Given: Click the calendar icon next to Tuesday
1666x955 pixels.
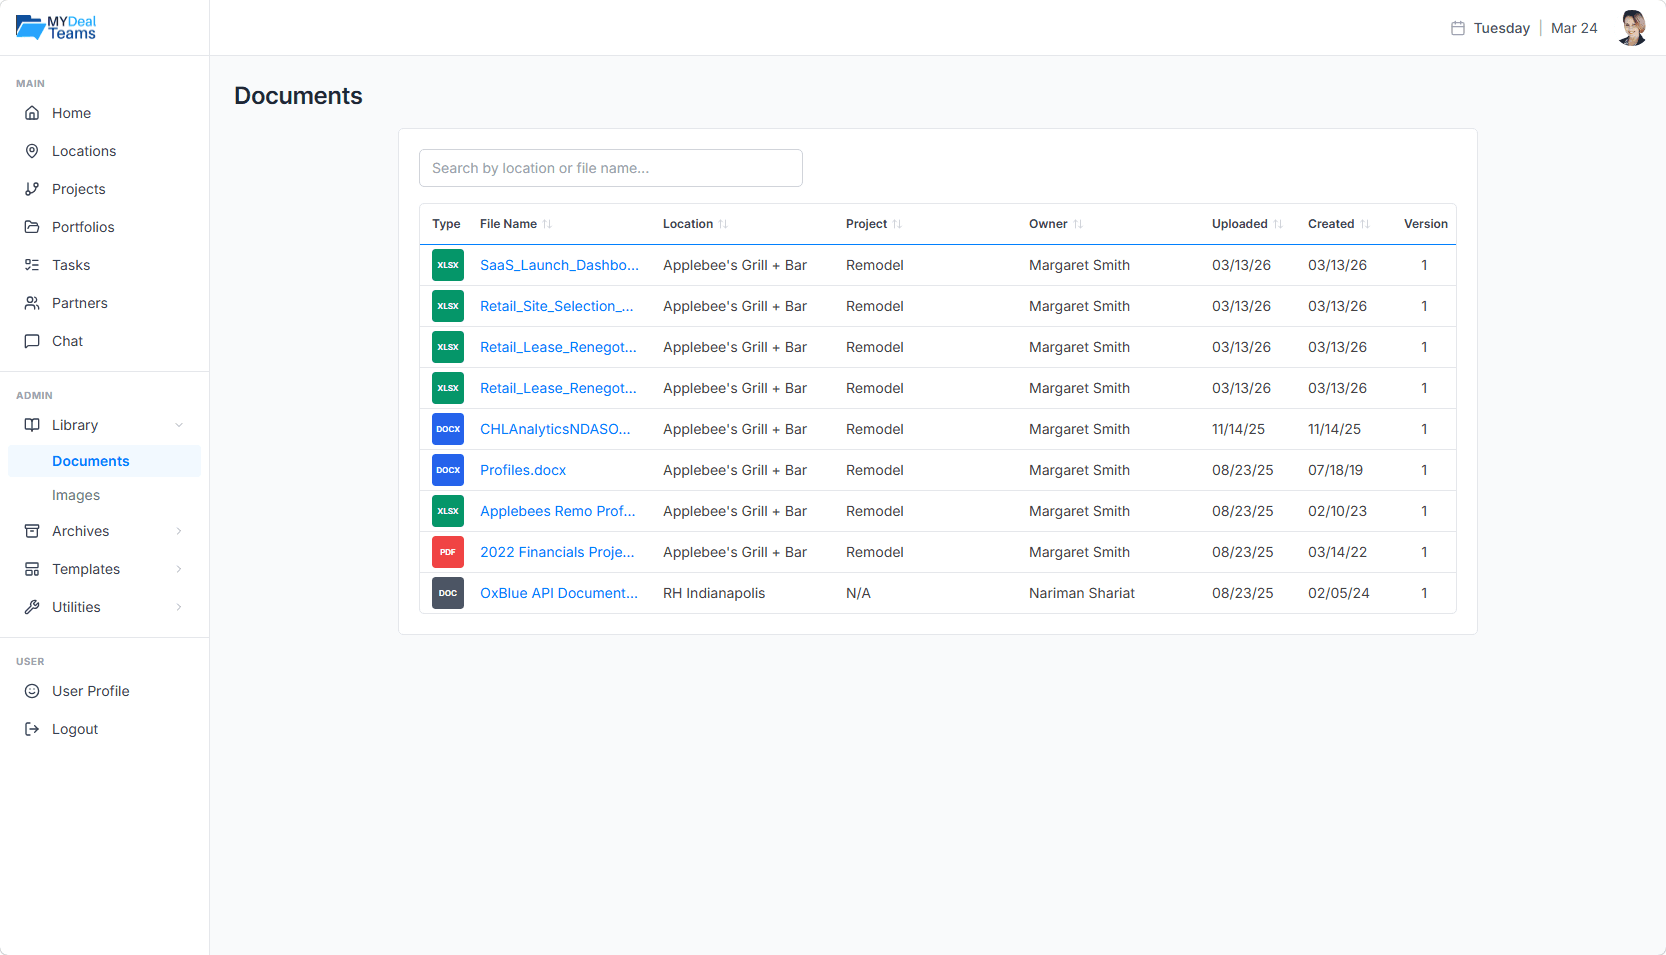Looking at the screenshot, I should [x=1455, y=28].
